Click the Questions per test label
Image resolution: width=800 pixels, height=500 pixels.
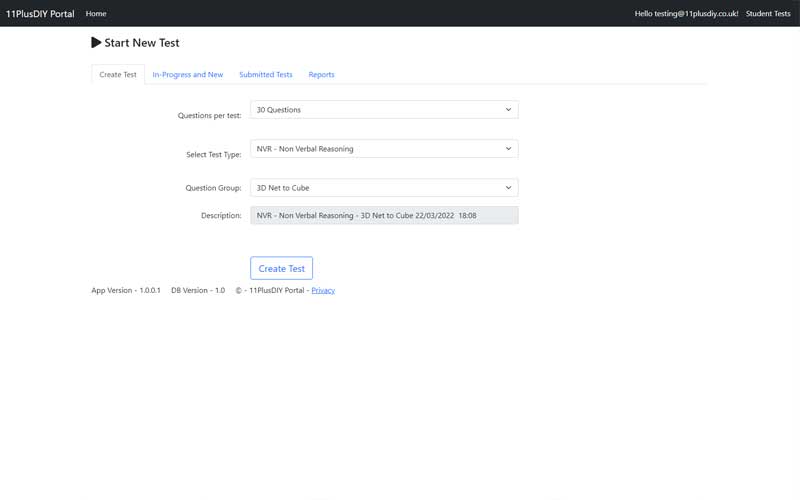[x=209, y=115]
